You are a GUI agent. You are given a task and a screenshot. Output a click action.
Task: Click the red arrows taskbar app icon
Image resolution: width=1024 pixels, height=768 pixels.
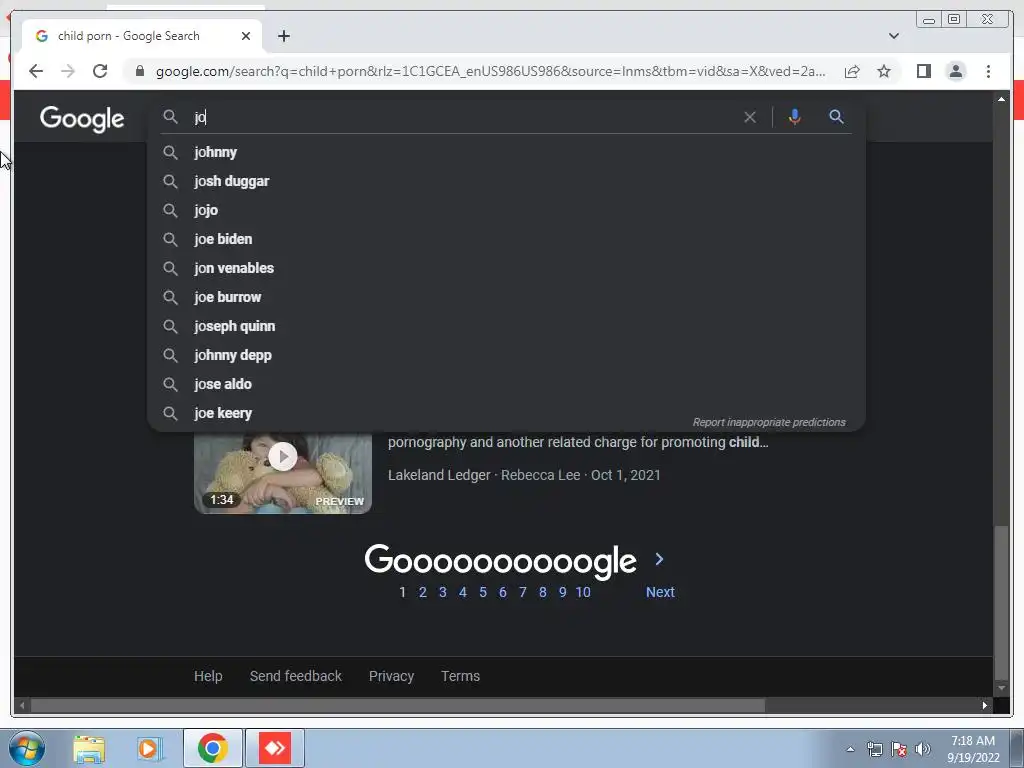point(275,748)
